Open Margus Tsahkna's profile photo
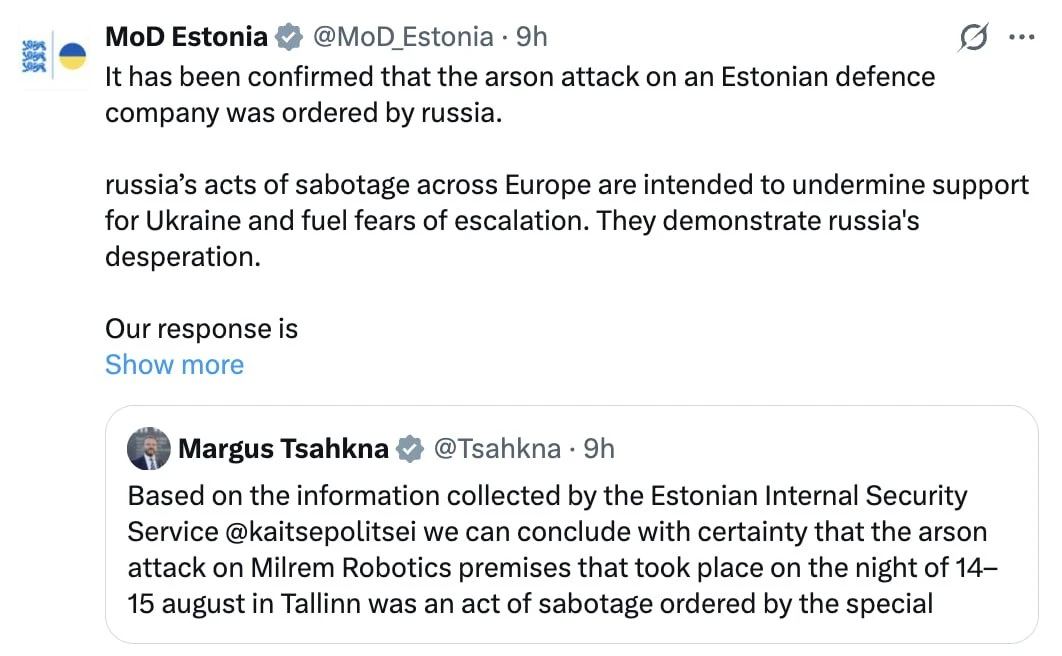This screenshot has height=656, width=1062. 149,448
